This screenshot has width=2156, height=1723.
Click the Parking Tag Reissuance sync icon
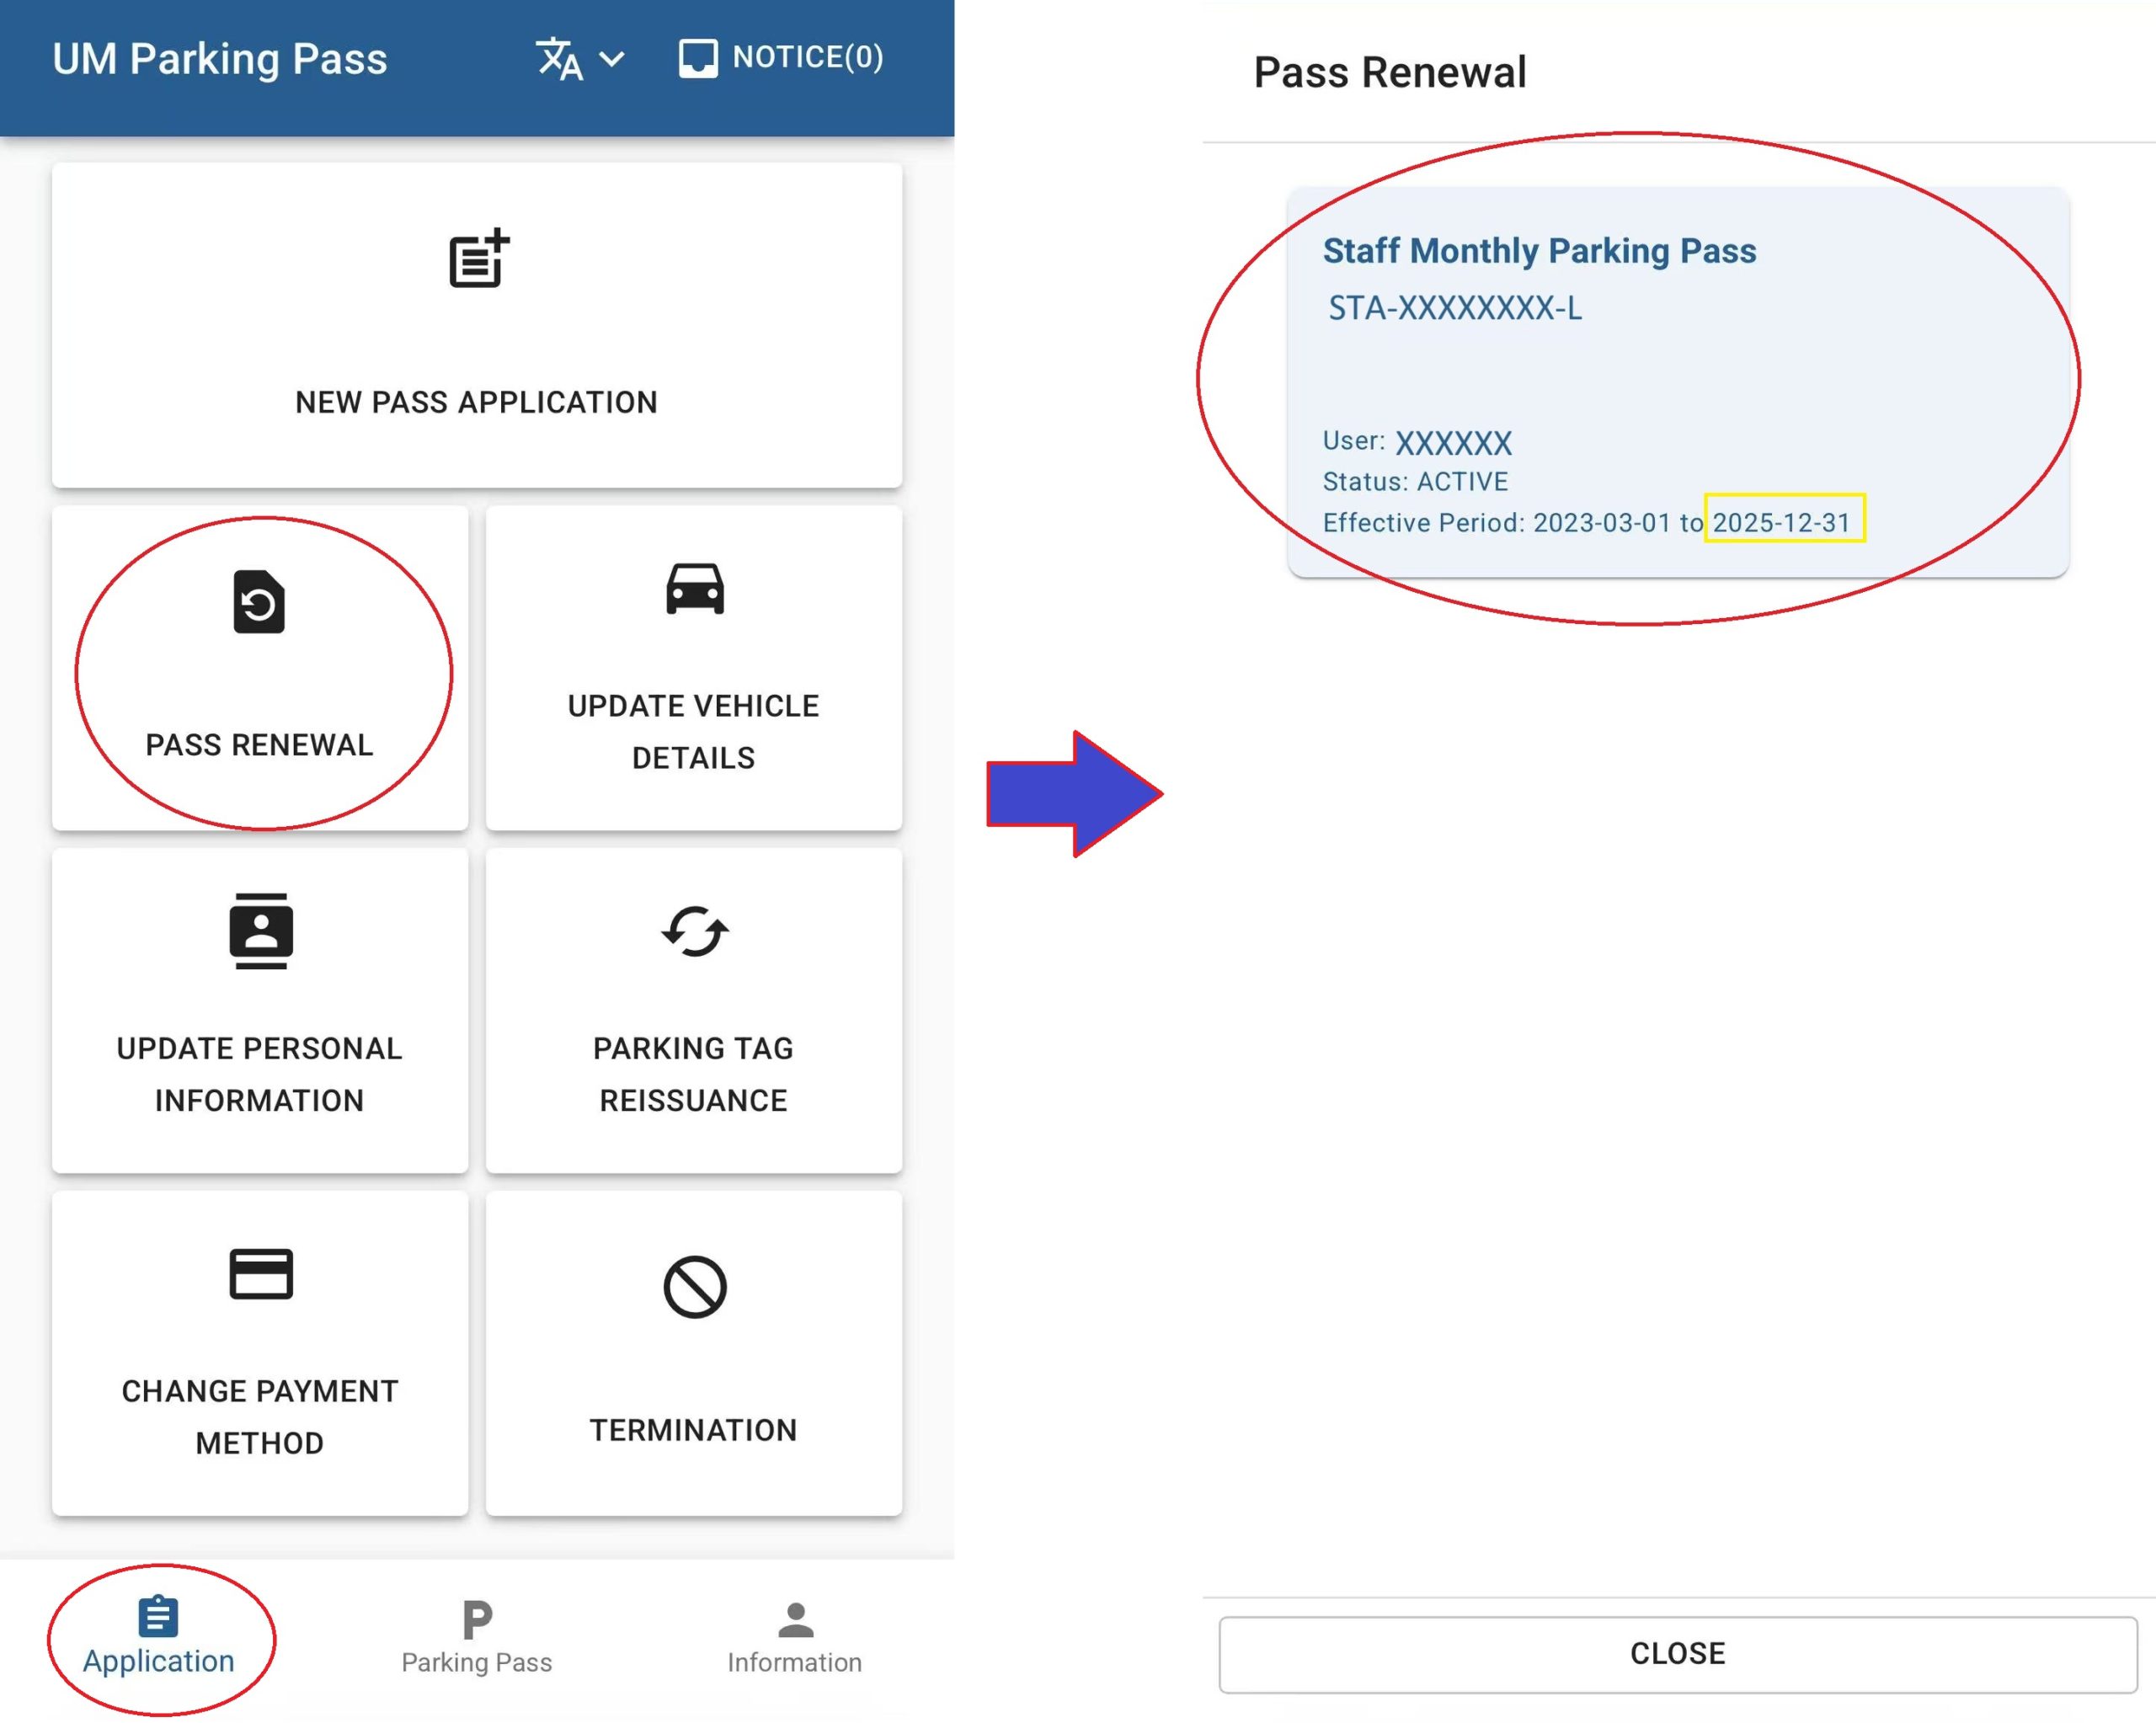pyautogui.click(x=695, y=931)
